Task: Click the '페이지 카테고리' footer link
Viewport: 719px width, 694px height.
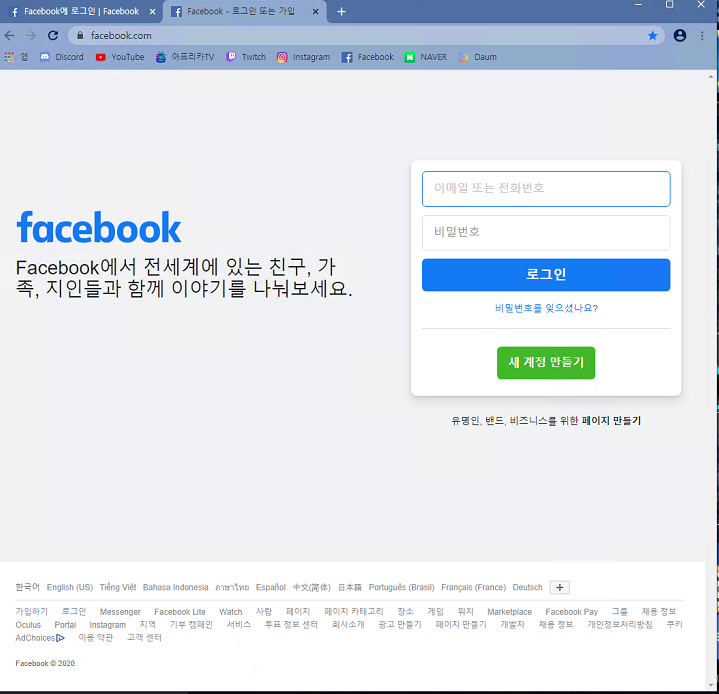Action: [354, 611]
